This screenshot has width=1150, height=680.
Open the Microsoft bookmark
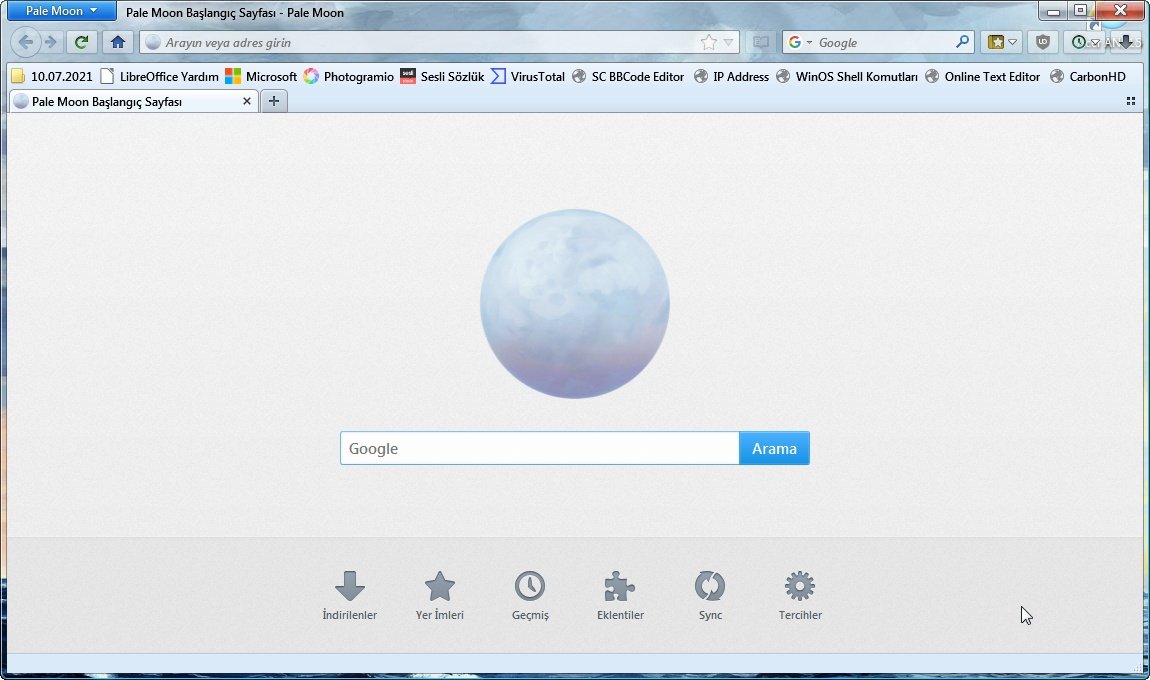coord(261,76)
